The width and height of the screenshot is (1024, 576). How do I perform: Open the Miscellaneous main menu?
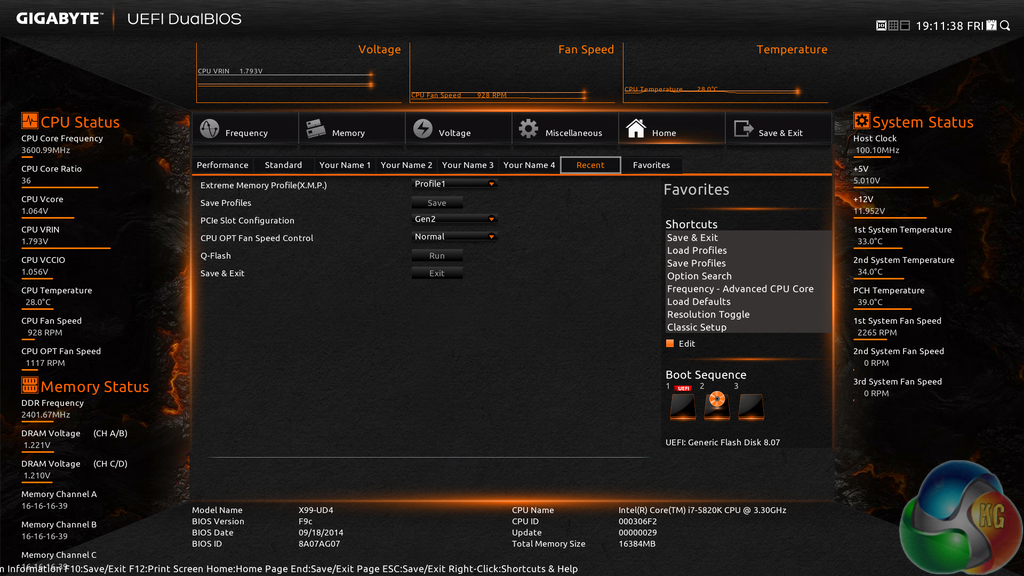(565, 129)
